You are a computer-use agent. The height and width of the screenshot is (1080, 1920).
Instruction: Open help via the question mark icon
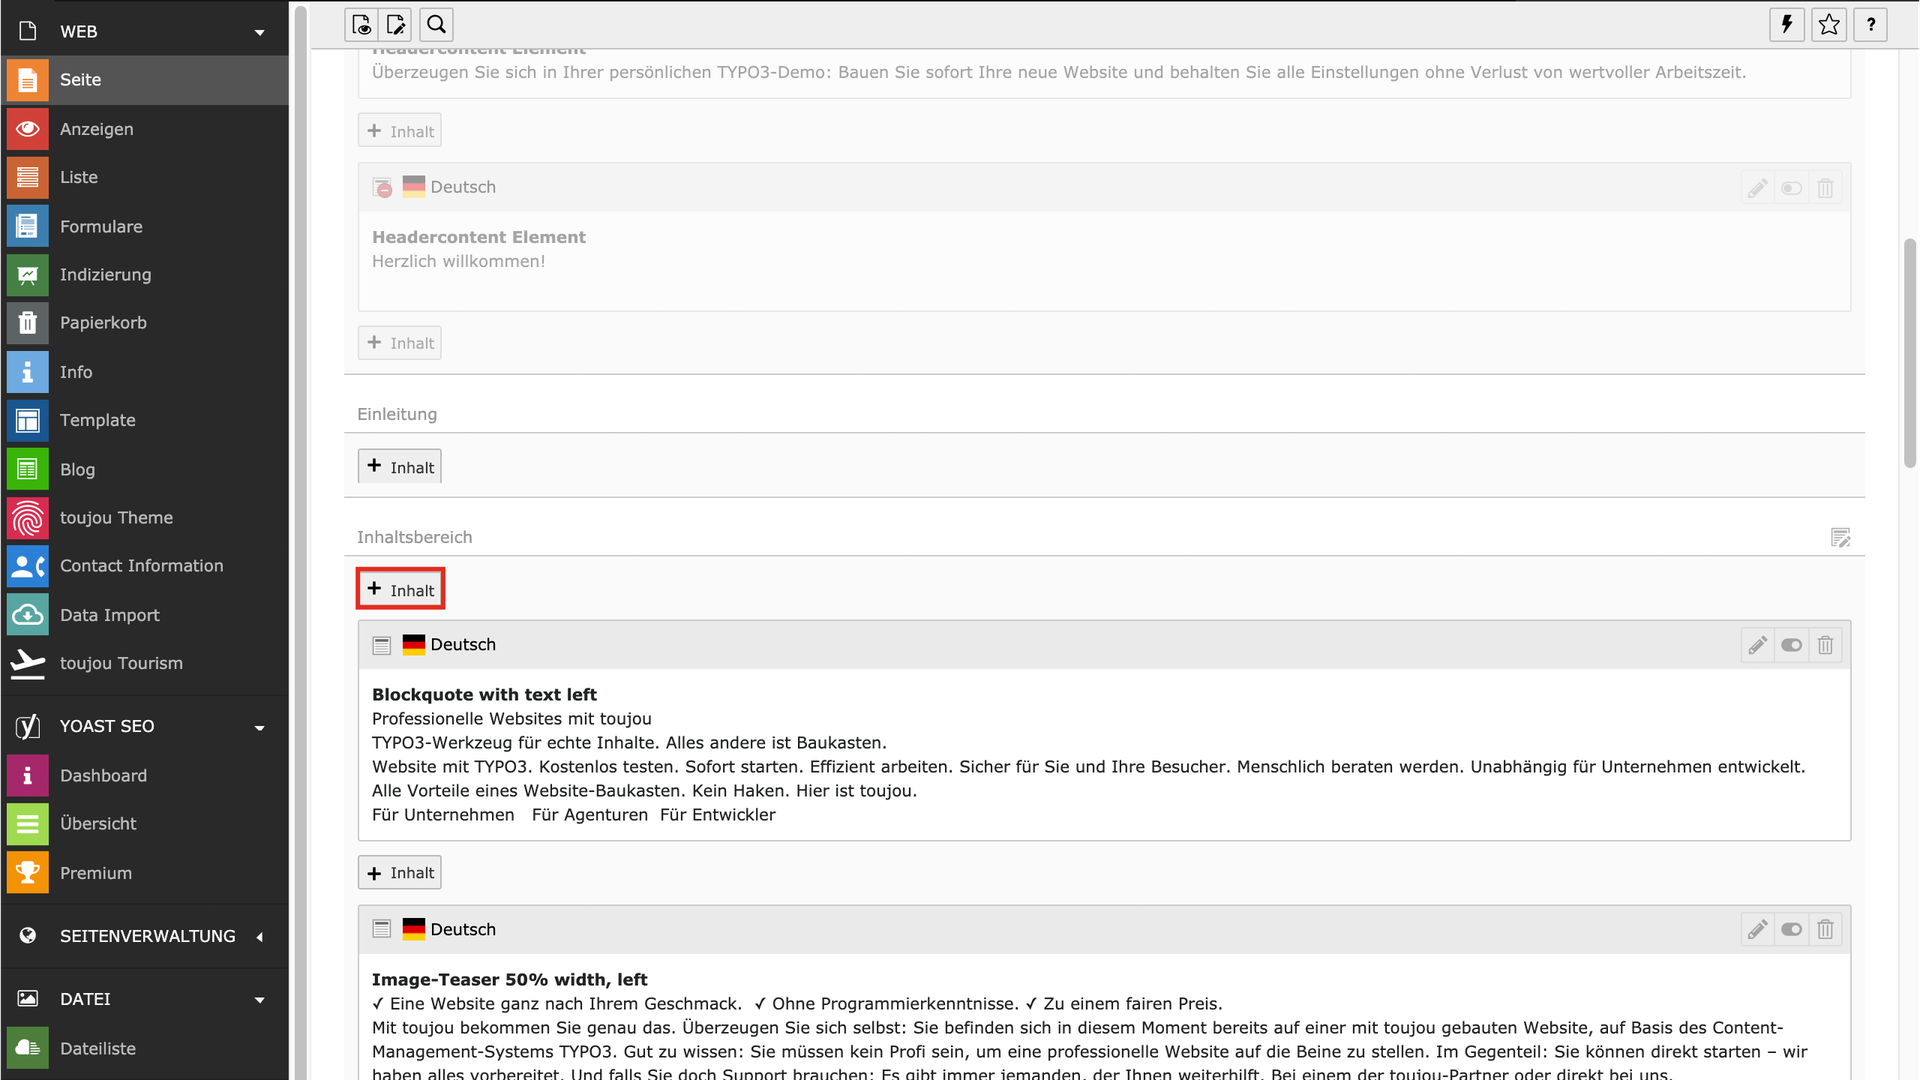tap(1871, 25)
